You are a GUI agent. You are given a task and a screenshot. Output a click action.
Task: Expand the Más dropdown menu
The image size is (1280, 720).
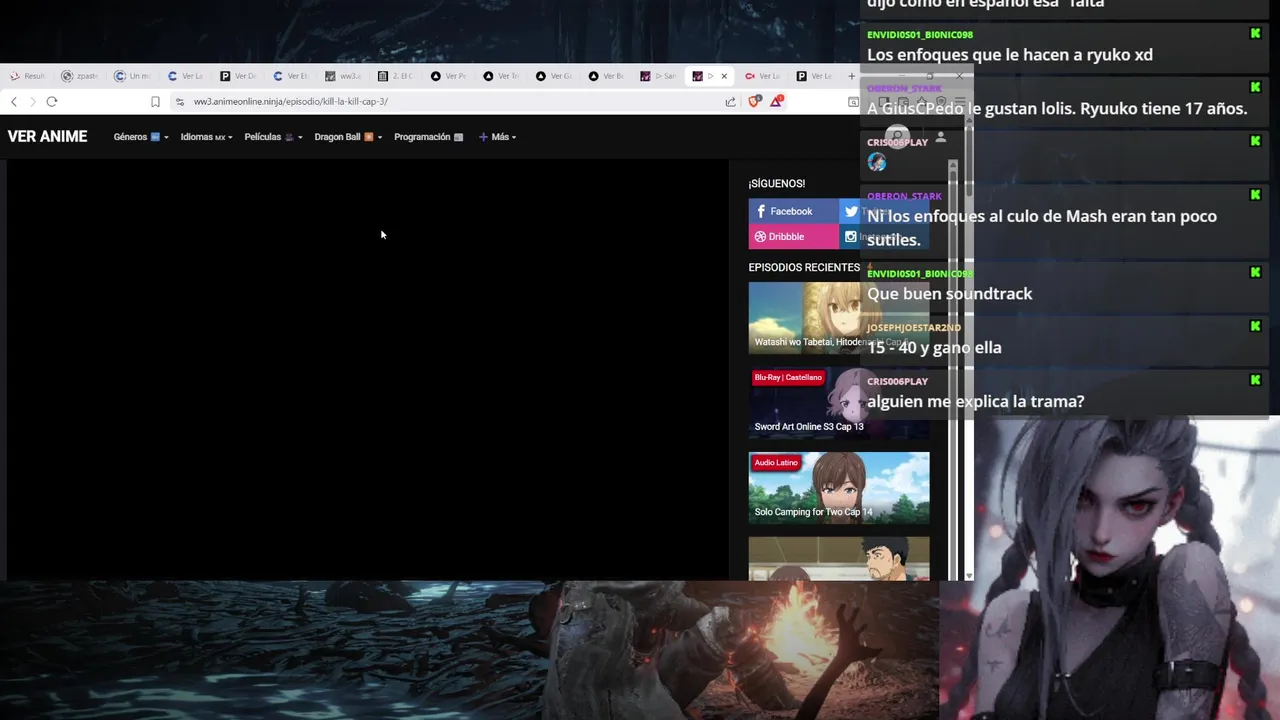tap(497, 137)
